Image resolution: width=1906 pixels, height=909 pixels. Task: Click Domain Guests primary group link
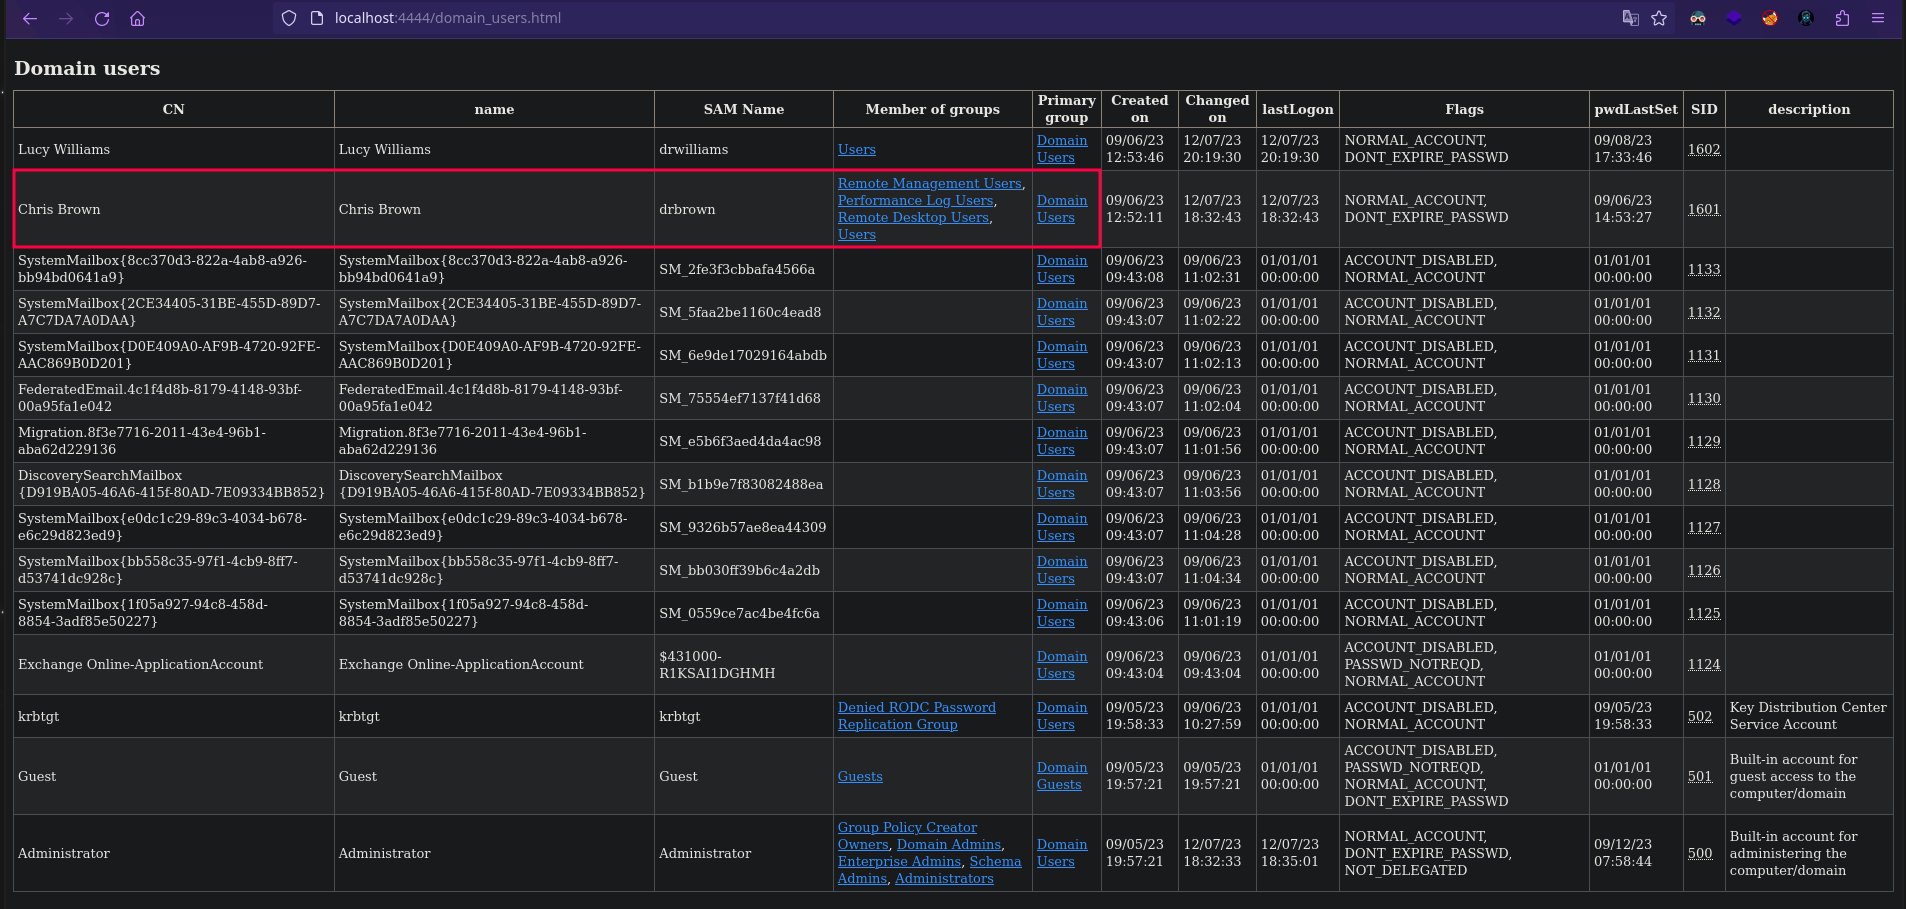click(x=1061, y=776)
